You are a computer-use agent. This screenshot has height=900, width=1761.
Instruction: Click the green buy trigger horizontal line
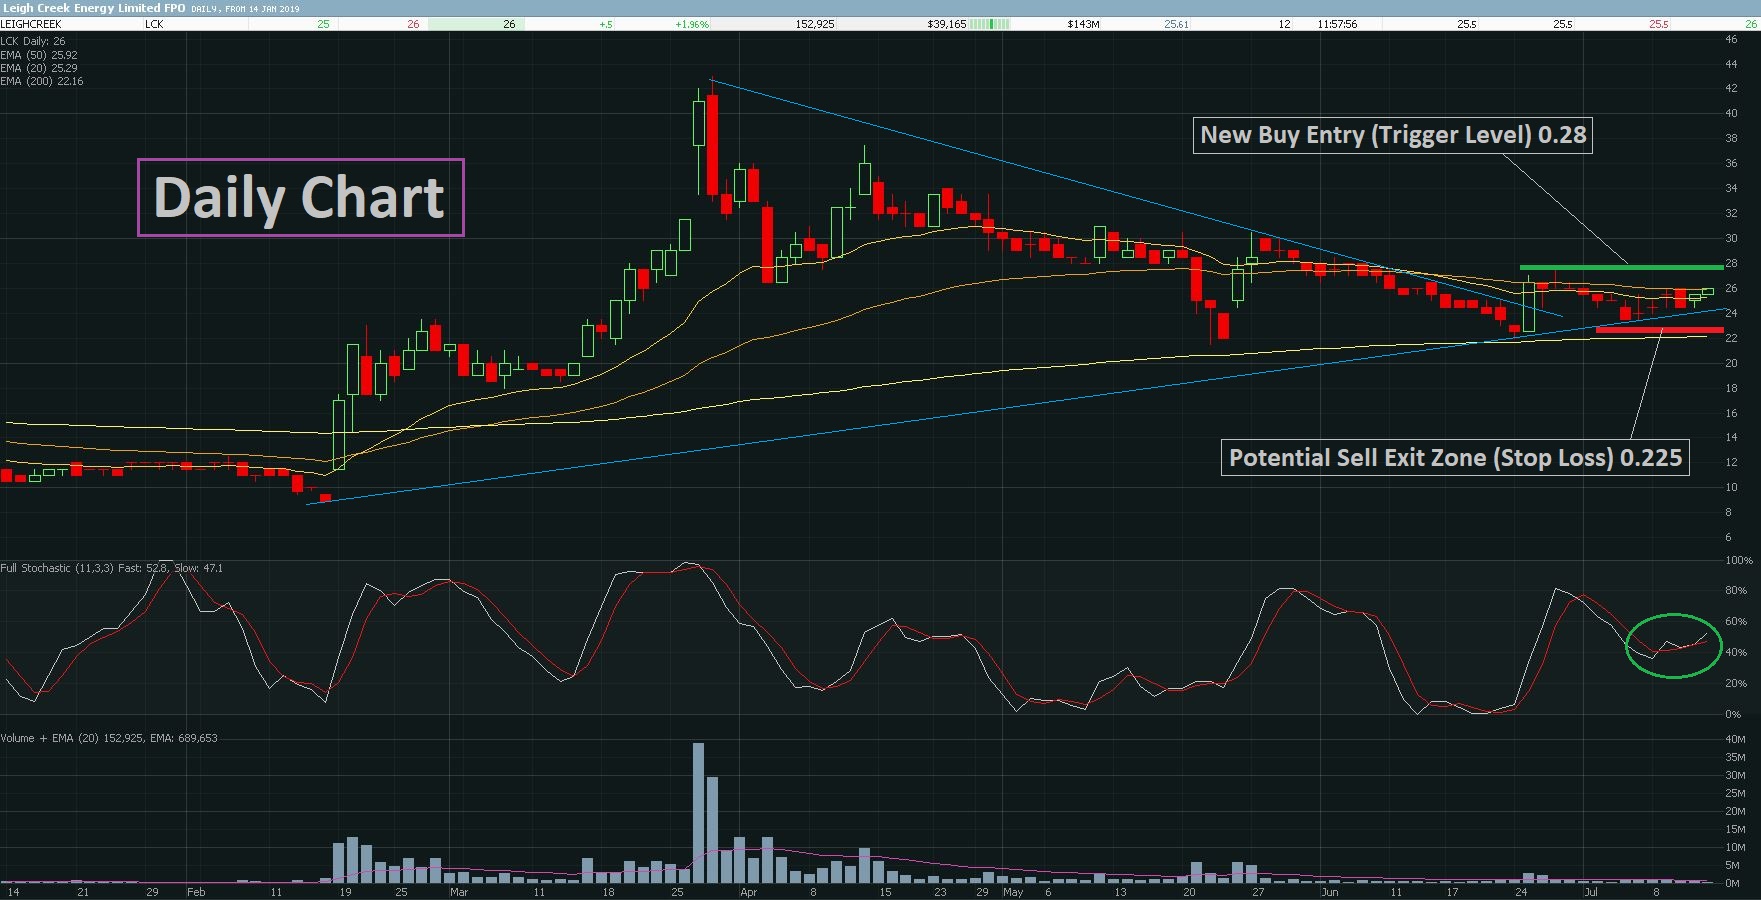click(x=1621, y=267)
